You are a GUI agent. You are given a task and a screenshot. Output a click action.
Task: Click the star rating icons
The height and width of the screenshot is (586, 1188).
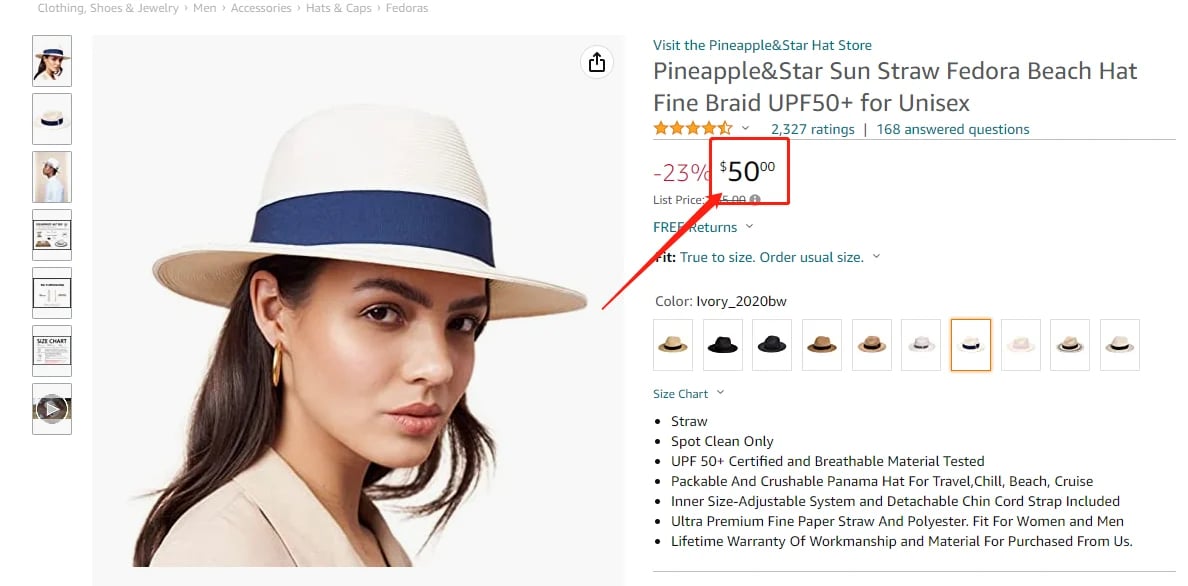pos(693,129)
